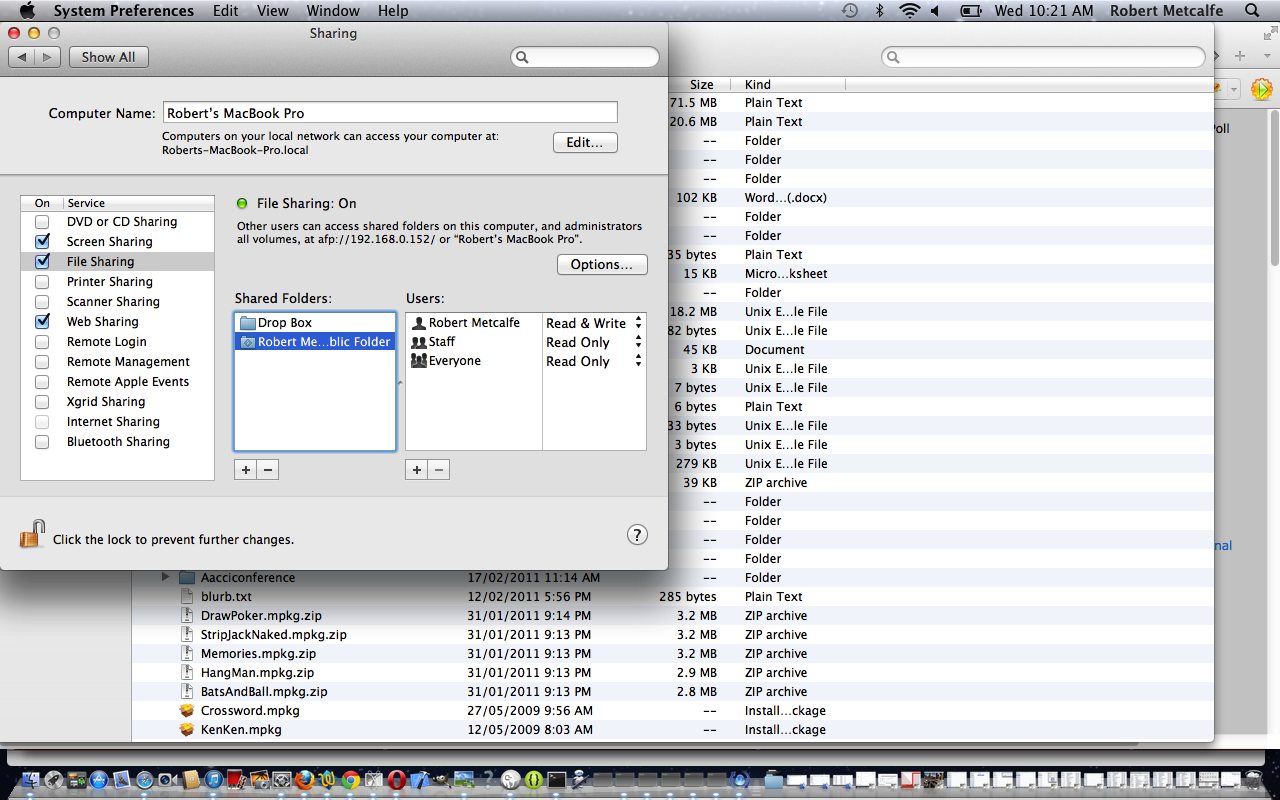This screenshot has height=800, width=1280.
Task: Expand the Aacciconference folder disclosure triangle
Action: (x=166, y=578)
